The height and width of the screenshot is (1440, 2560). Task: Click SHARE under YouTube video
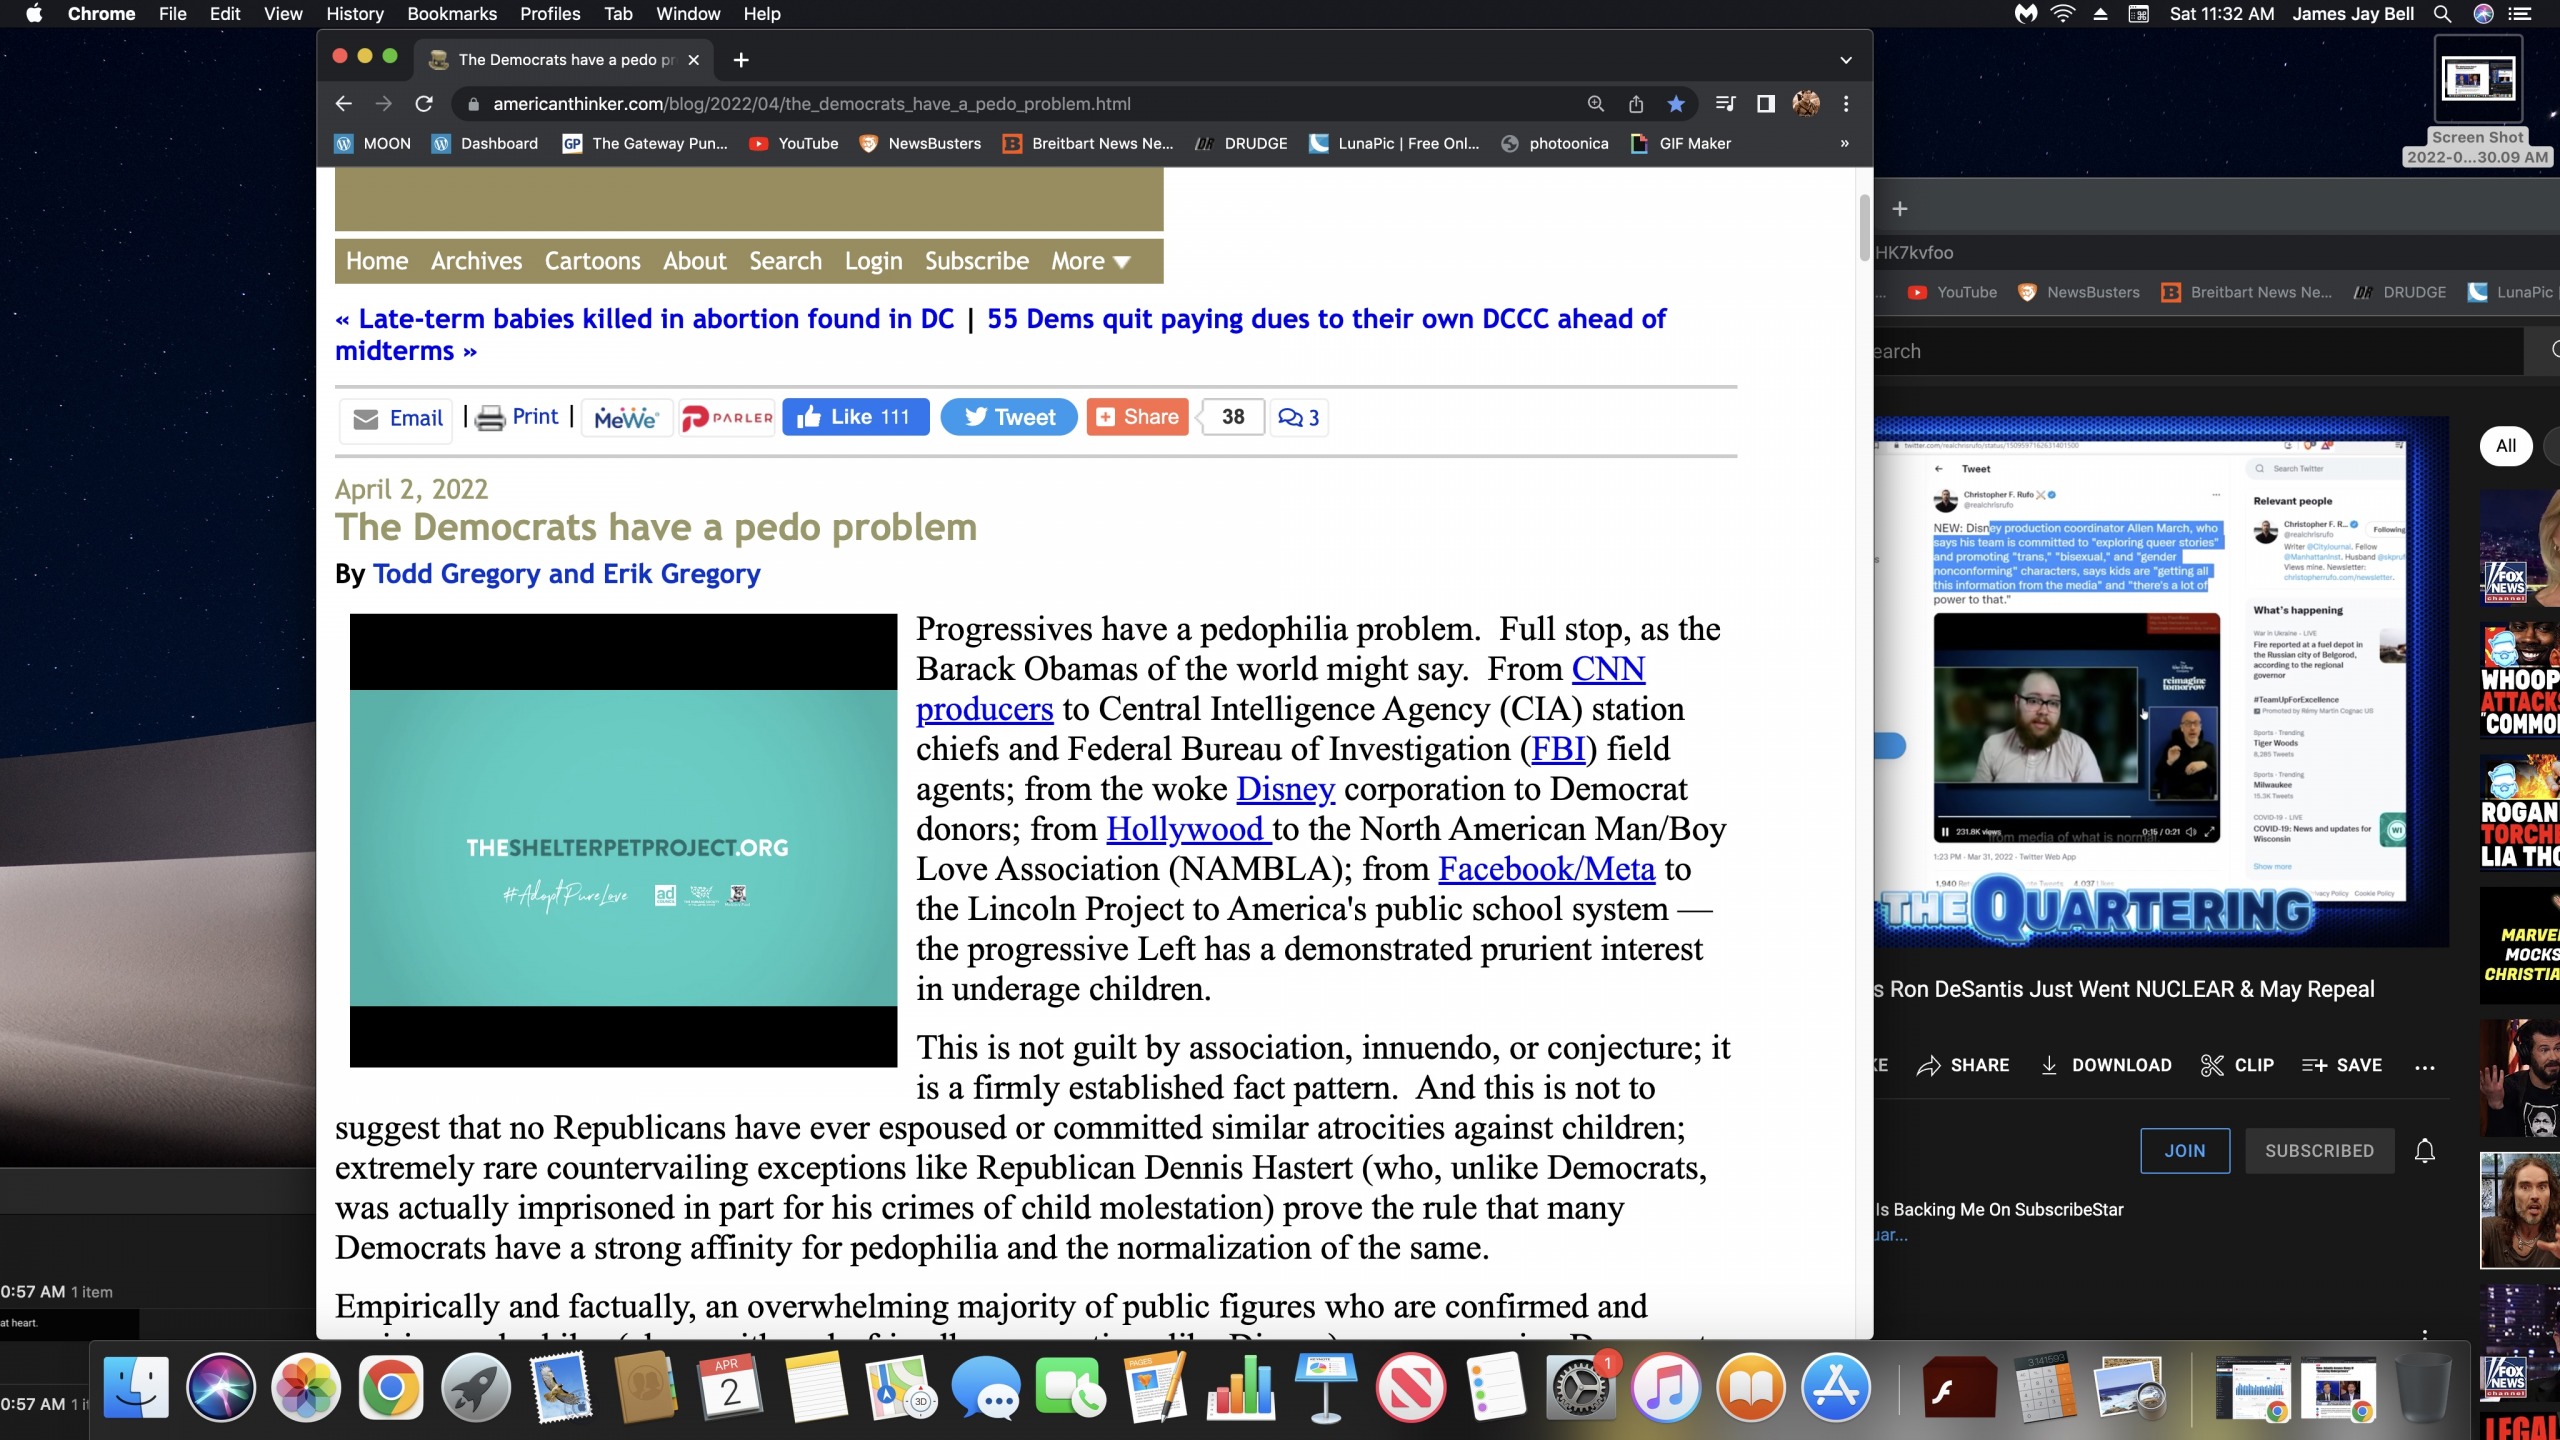coord(1963,1065)
